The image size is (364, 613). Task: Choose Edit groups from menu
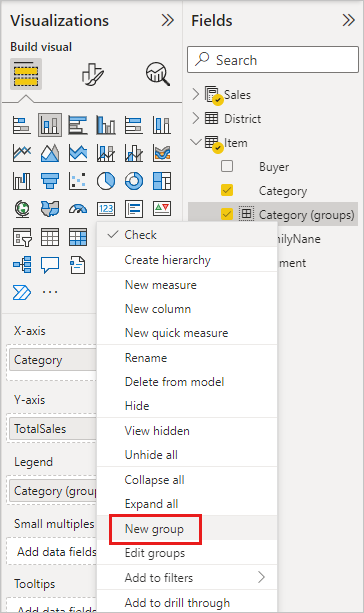(187, 553)
